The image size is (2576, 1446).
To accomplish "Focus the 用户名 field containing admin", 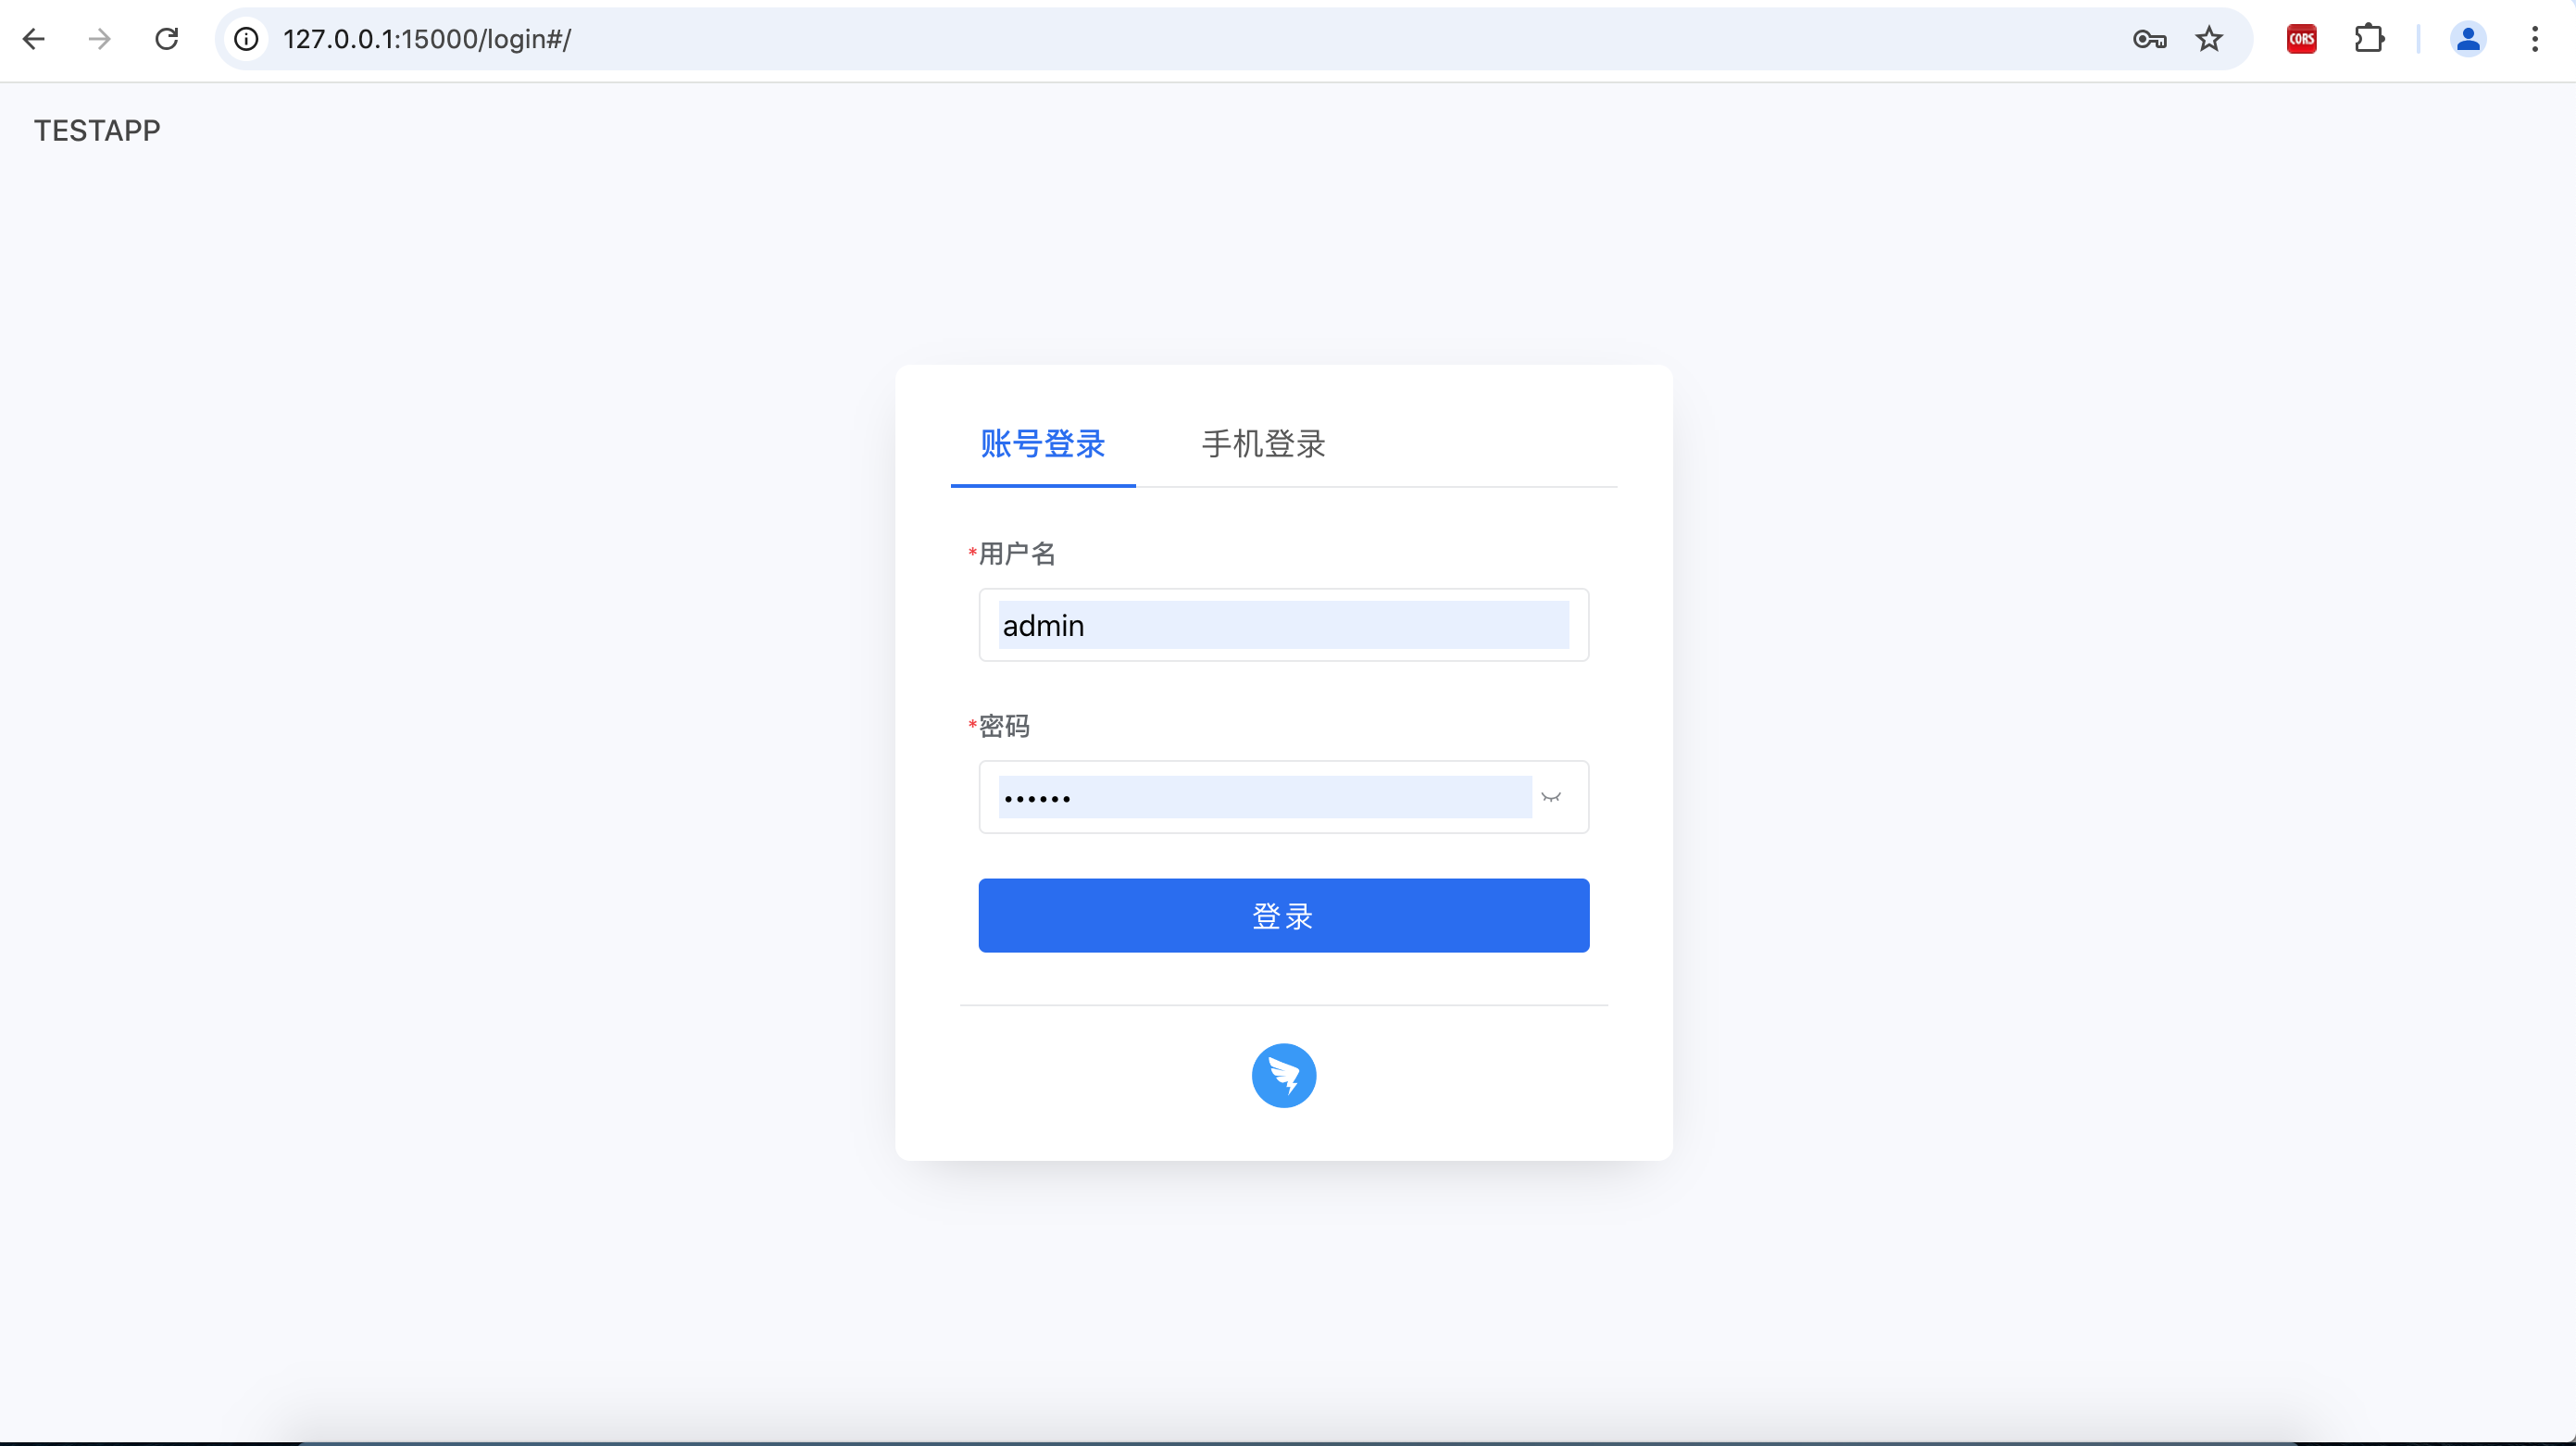I will 1283,625.
